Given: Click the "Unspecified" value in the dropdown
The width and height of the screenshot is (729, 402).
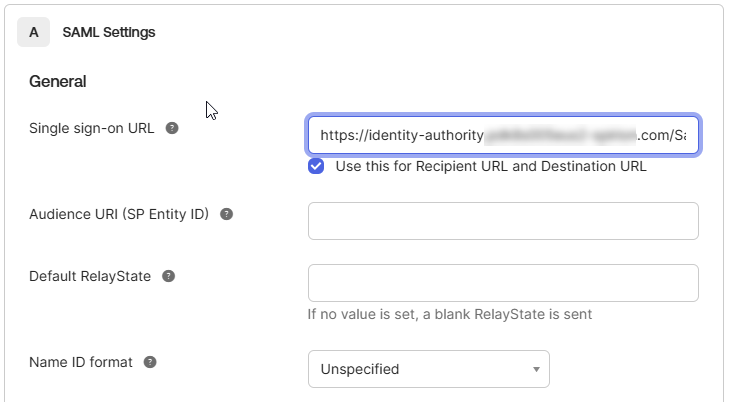Looking at the screenshot, I should point(360,369).
